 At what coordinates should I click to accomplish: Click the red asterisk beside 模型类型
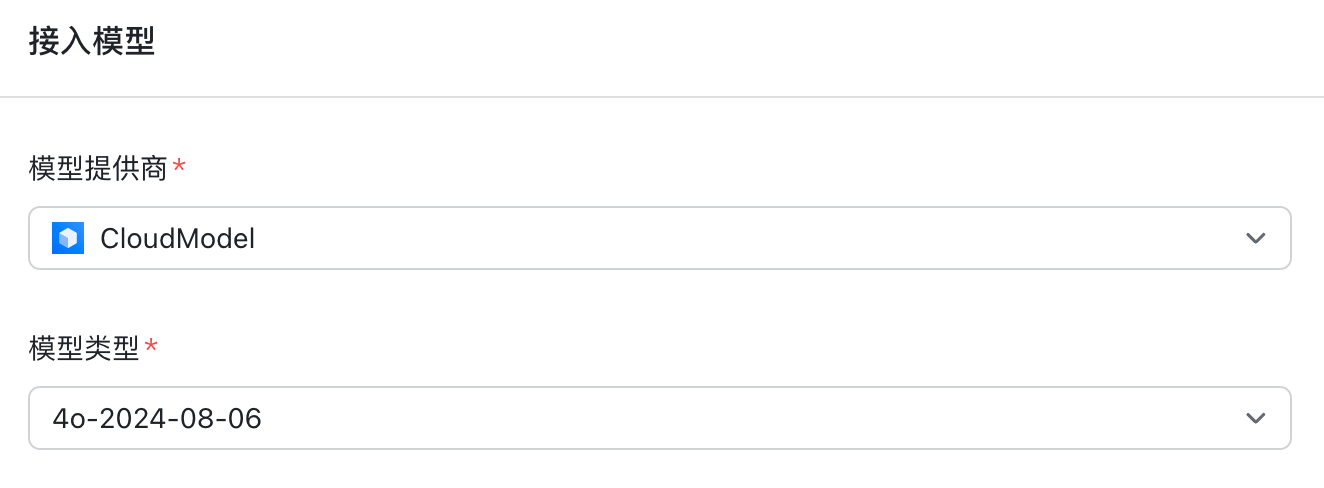(151, 345)
